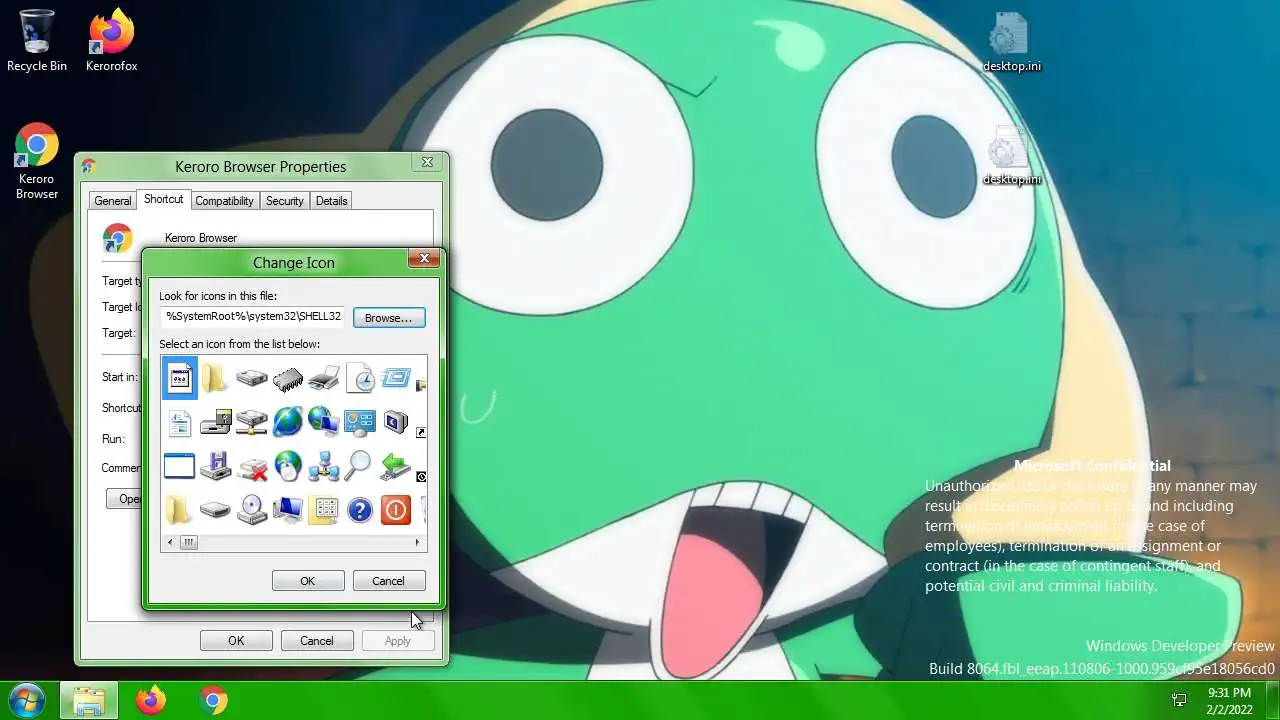Click Cancel in Keroro Browser Properties
This screenshot has width=1280, height=720.
click(x=317, y=641)
